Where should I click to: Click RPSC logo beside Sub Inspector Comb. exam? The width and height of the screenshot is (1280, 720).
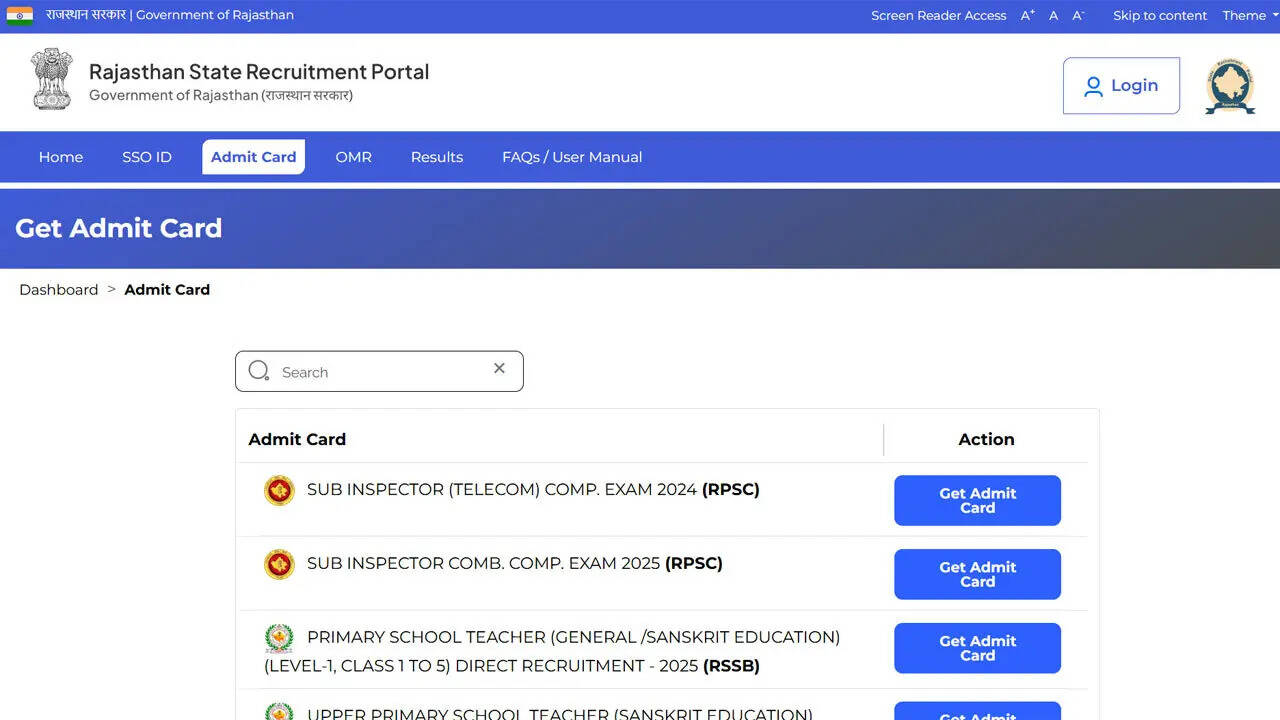coord(279,564)
